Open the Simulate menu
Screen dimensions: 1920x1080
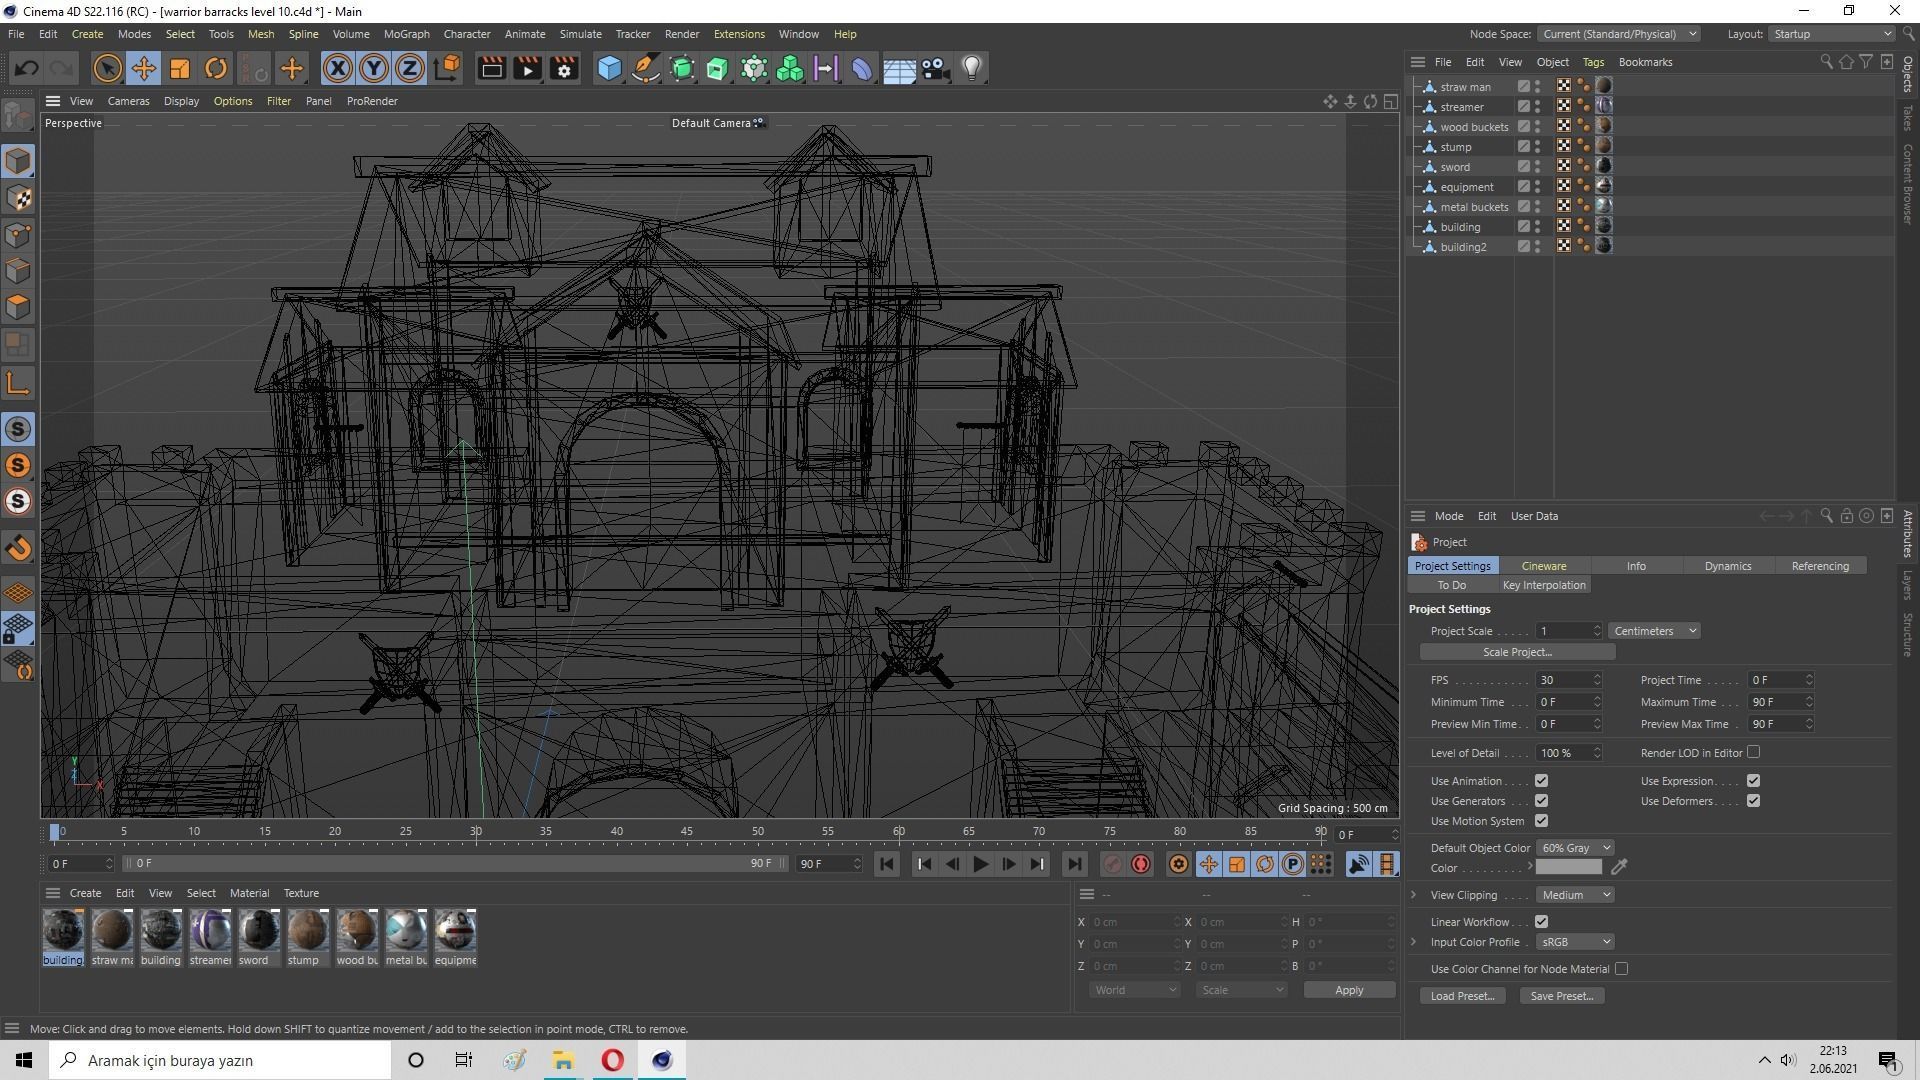(x=580, y=34)
